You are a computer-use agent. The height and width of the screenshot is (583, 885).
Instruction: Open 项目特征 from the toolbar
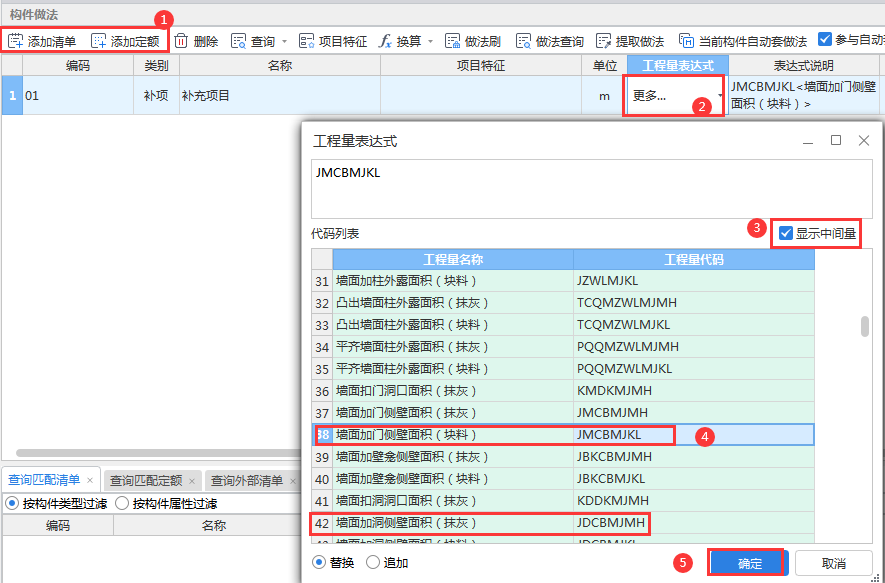[x=333, y=41]
